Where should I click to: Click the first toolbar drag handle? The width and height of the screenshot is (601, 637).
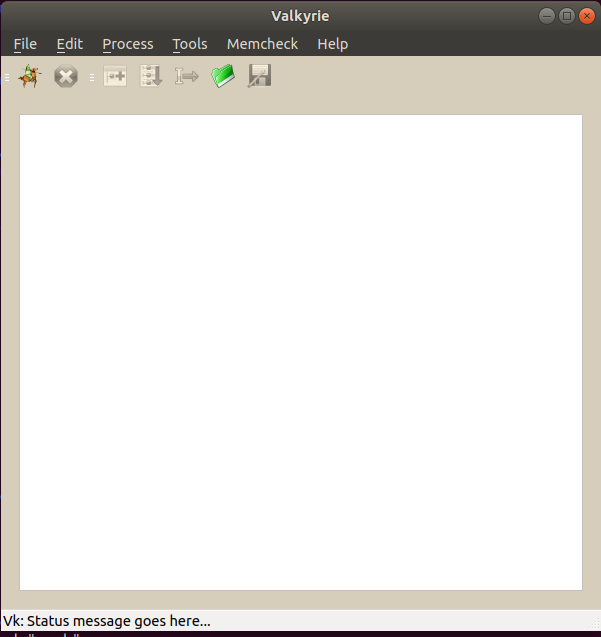(x=7, y=77)
